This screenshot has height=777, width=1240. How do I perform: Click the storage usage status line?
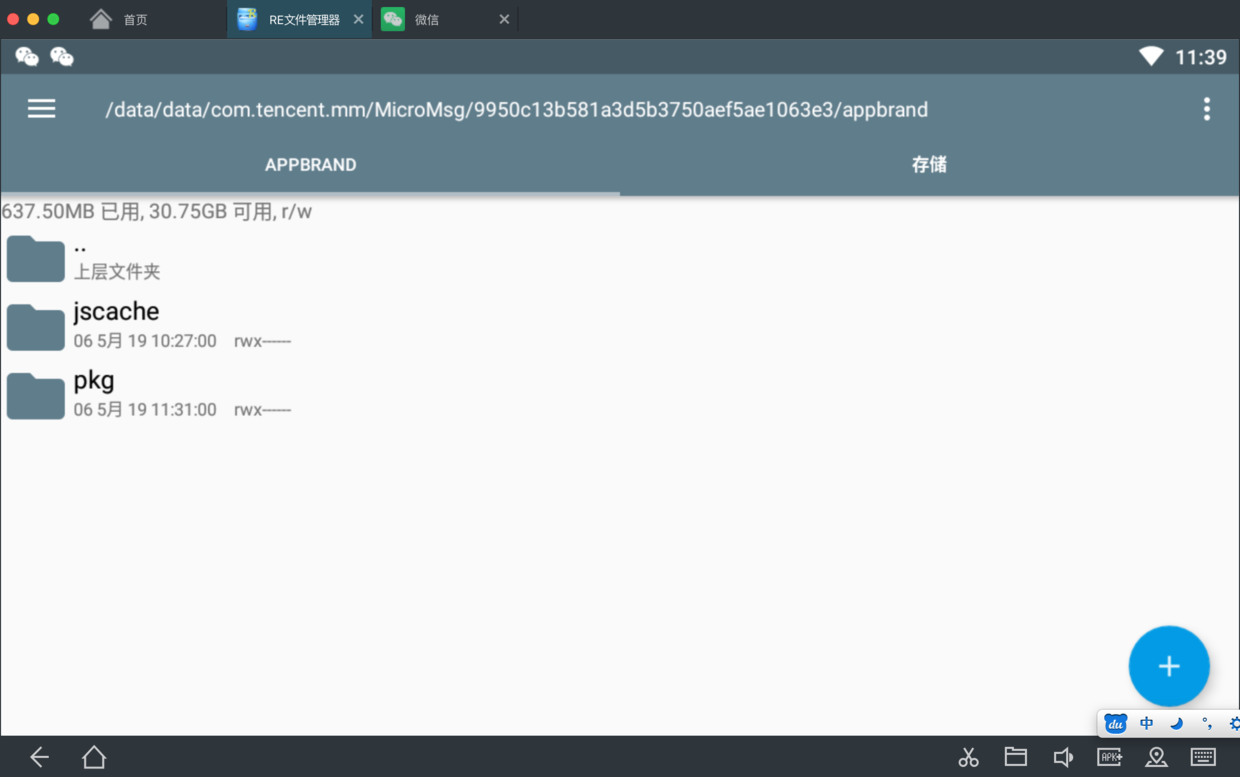[x=157, y=211]
